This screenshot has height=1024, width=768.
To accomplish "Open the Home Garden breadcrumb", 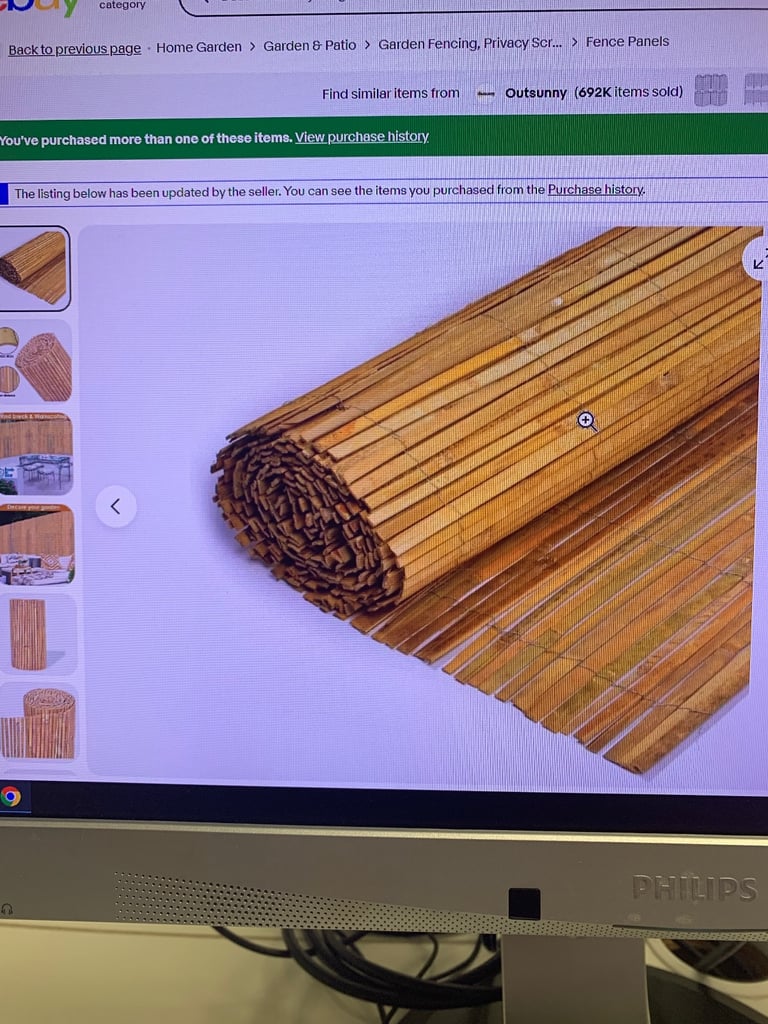I will tap(199, 47).
